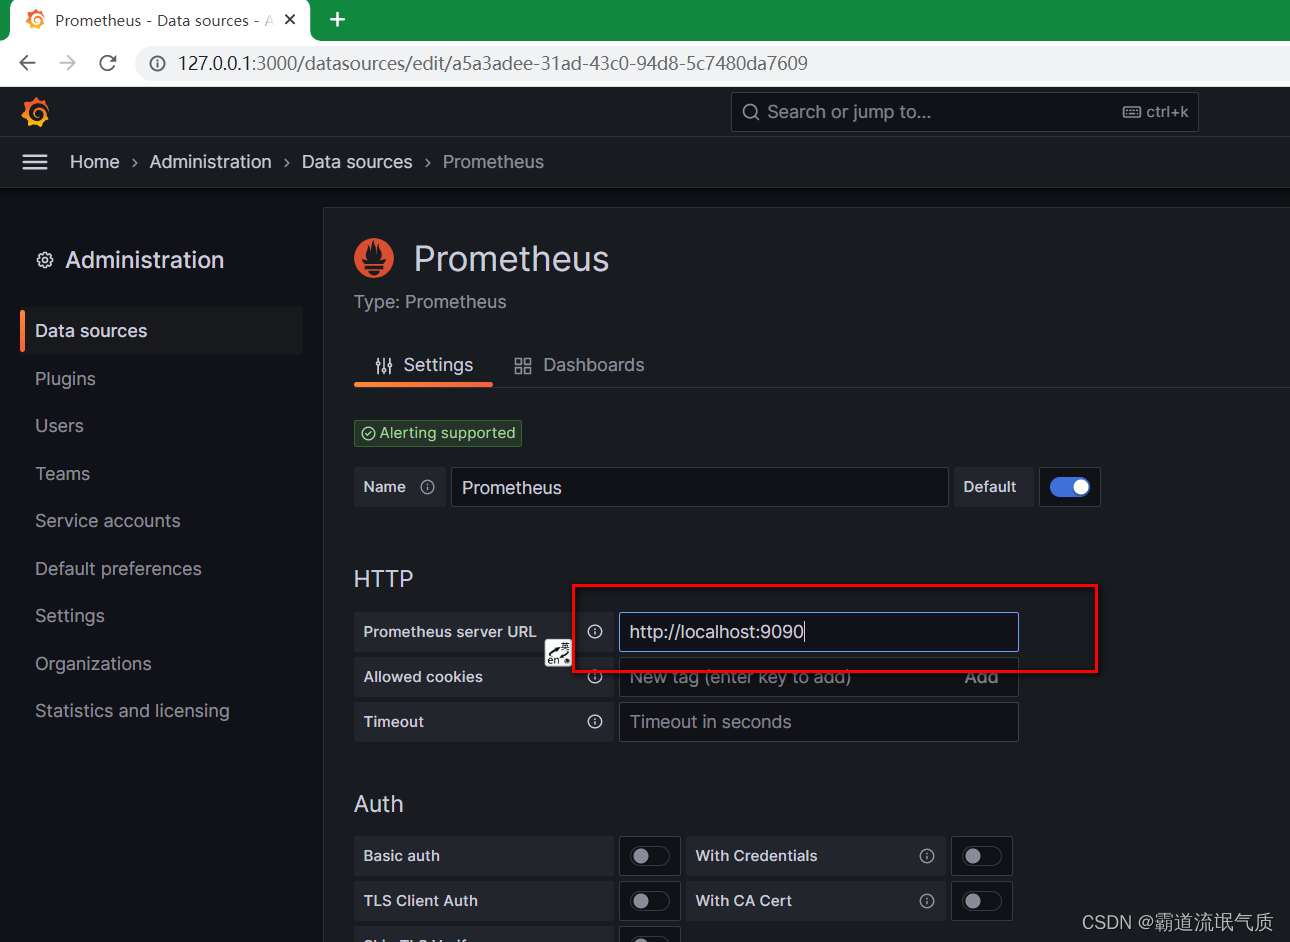Image resolution: width=1290 pixels, height=942 pixels.
Task: Click the Prometheus server URL input
Action: [818, 632]
